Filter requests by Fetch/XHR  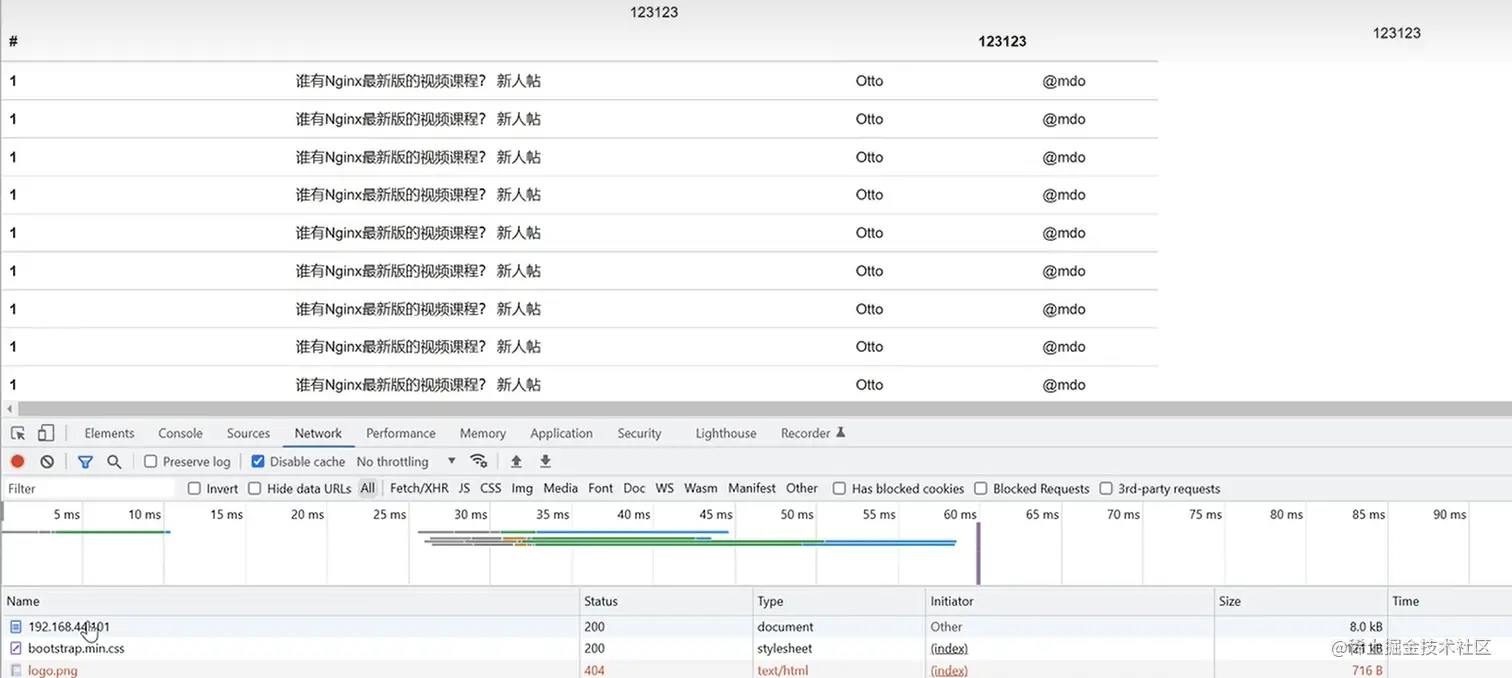pos(419,488)
